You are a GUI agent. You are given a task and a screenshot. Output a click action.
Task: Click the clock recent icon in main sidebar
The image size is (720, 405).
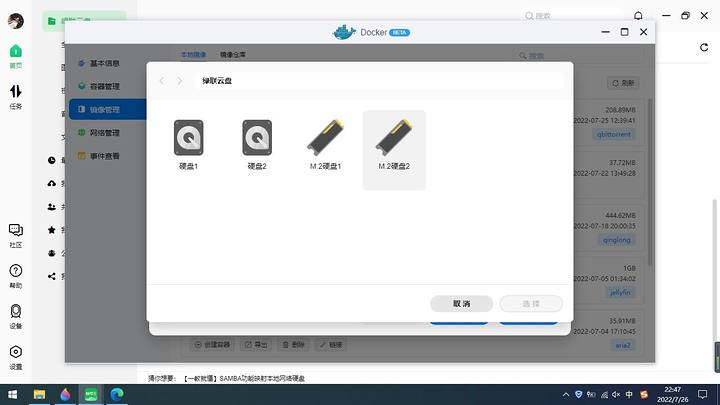pos(52,160)
